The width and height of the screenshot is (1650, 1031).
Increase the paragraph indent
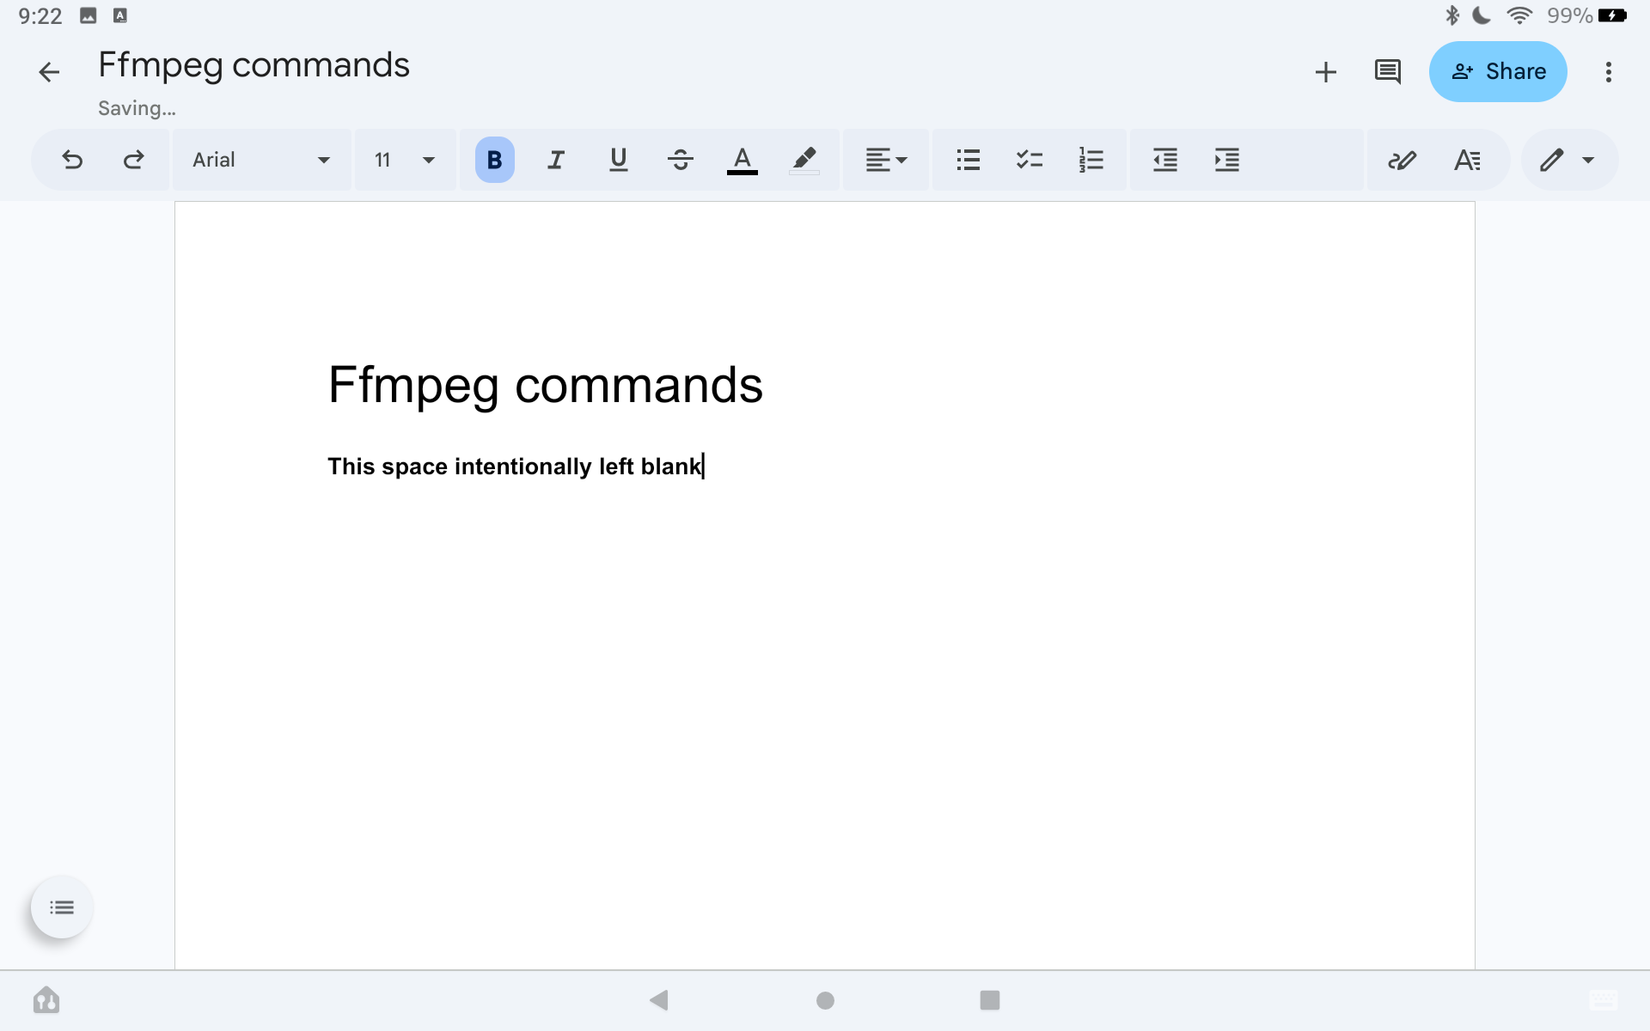pos(1227,160)
